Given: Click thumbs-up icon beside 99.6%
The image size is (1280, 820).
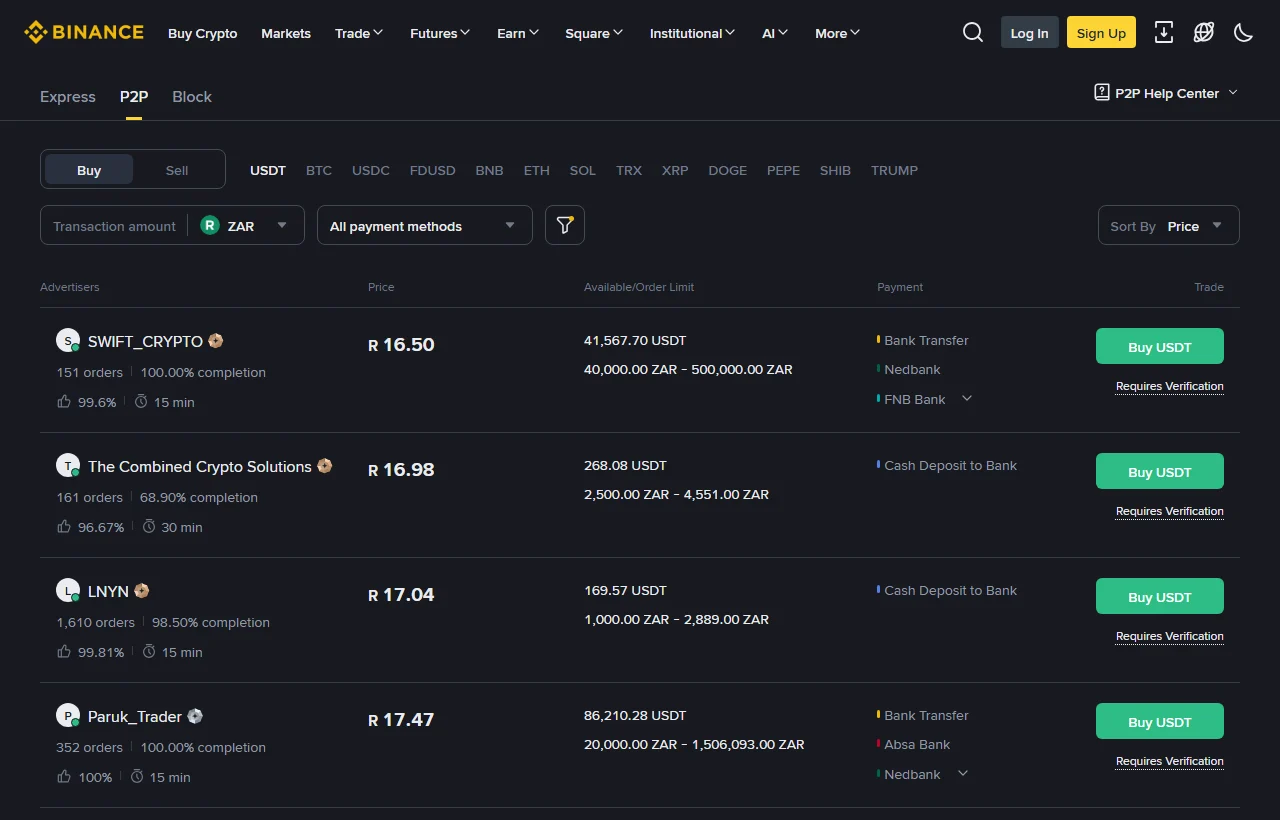Looking at the screenshot, I should tap(64, 401).
